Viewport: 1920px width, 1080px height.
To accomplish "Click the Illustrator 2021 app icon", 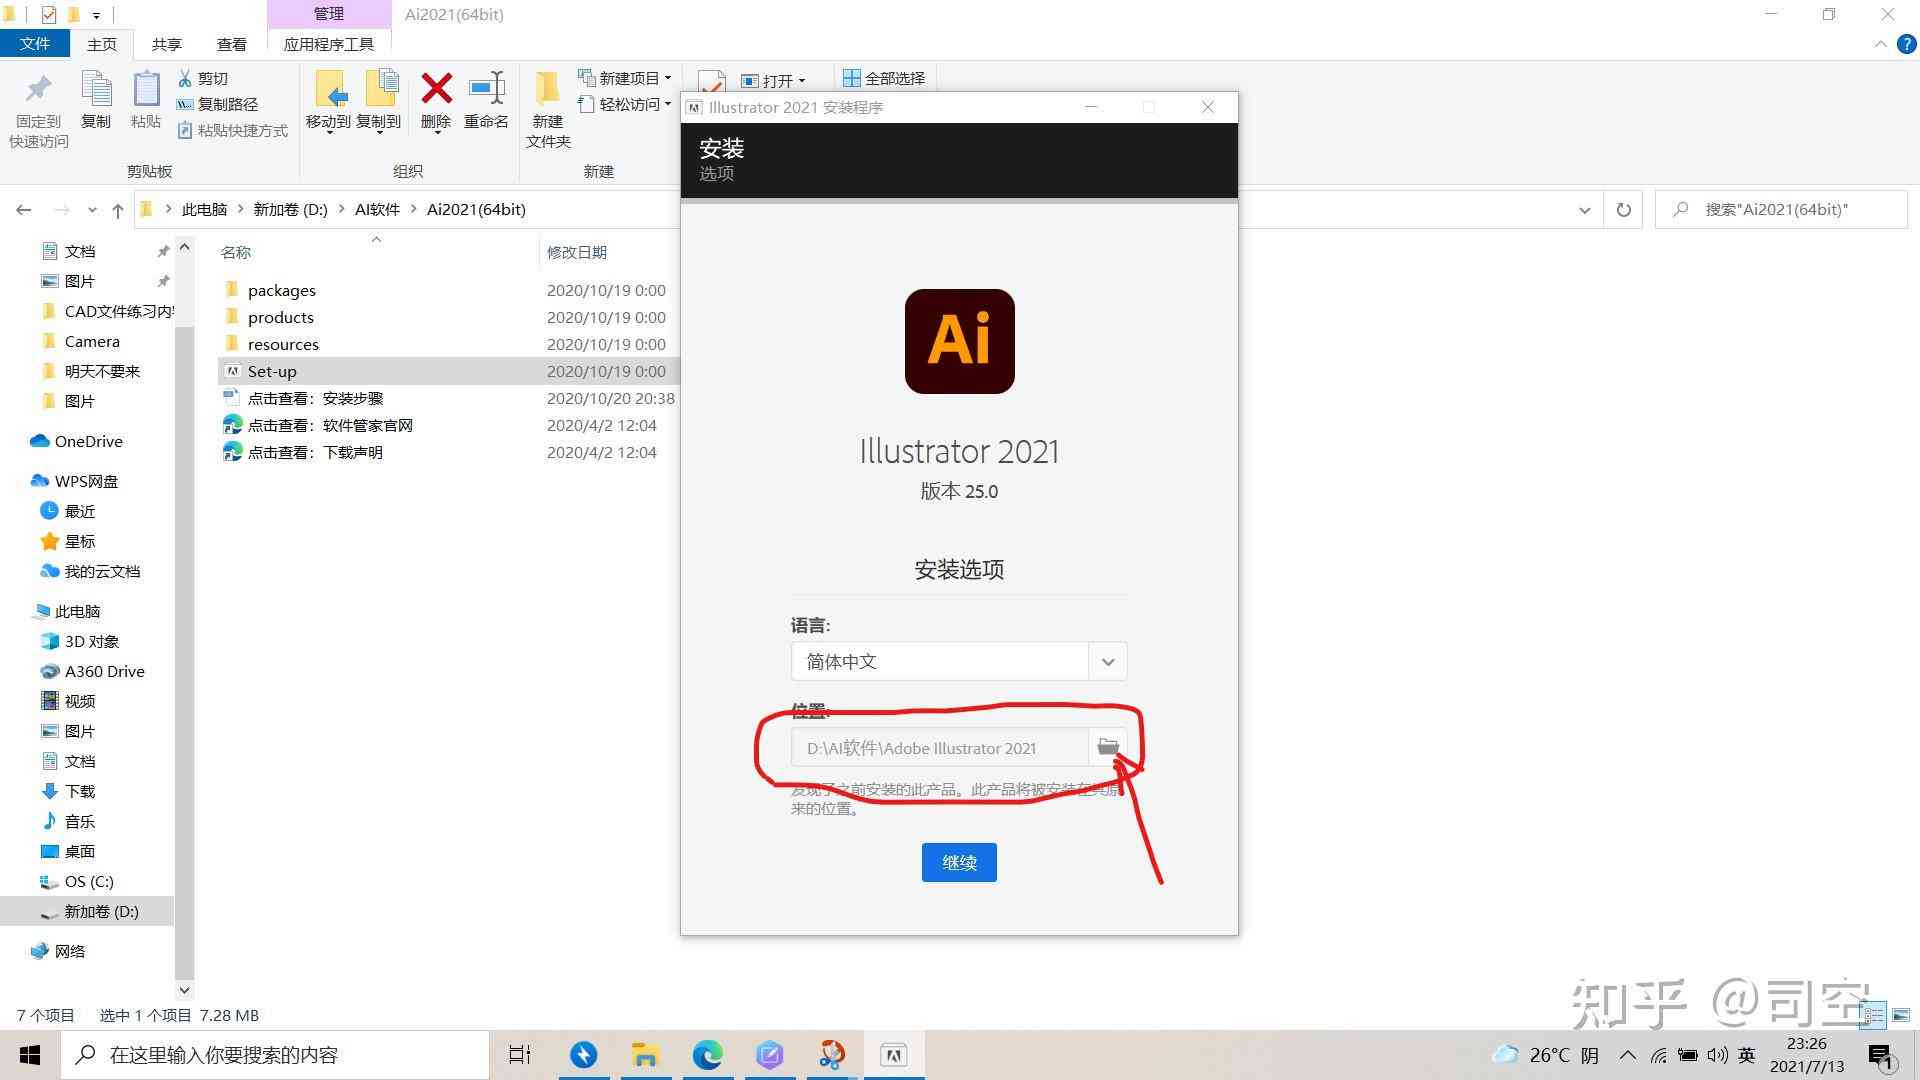I will [959, 342].
